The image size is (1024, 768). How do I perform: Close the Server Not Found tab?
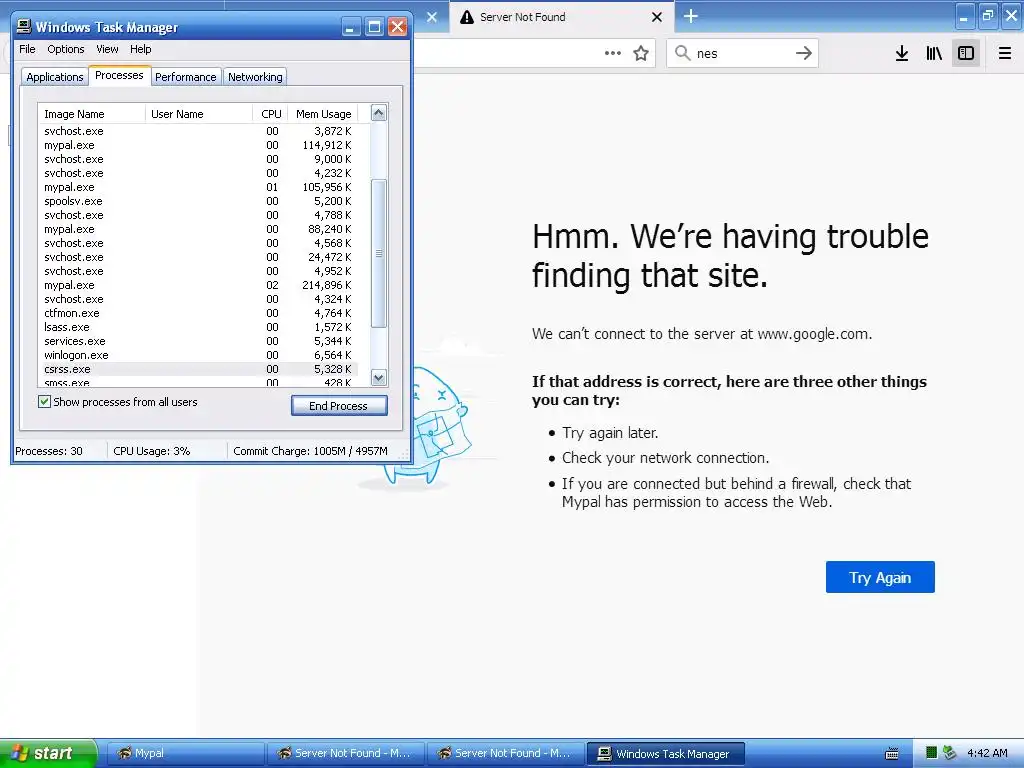coord(657,17)
